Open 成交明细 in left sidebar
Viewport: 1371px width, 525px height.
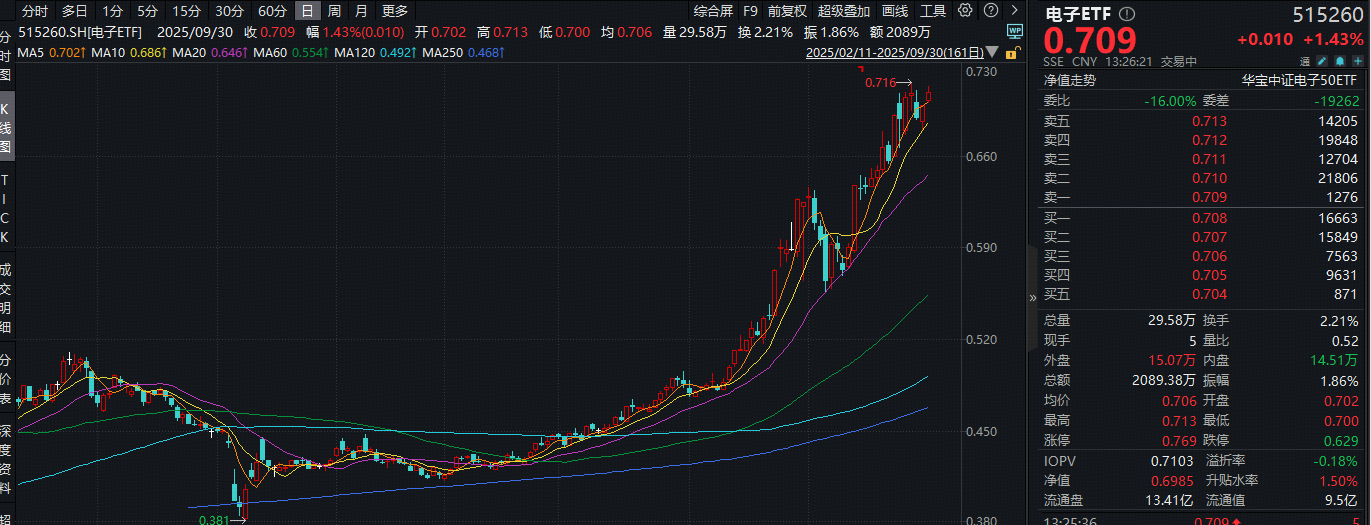[x=6, y=297]
